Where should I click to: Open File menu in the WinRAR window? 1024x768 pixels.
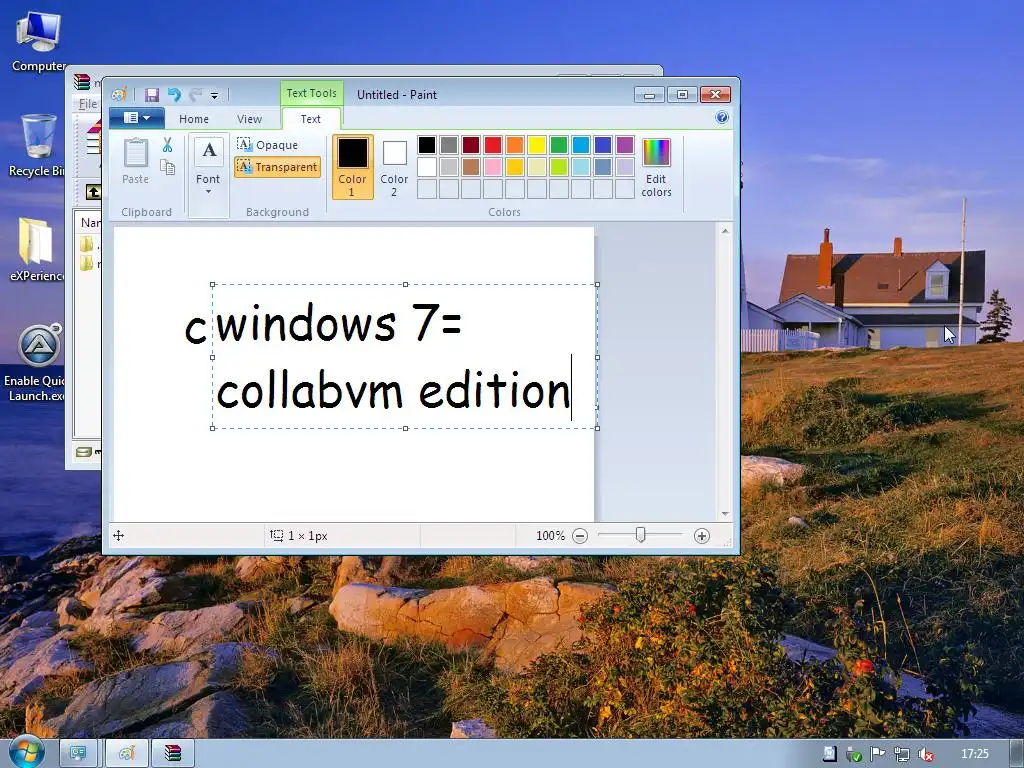click(x=88, y=104)
